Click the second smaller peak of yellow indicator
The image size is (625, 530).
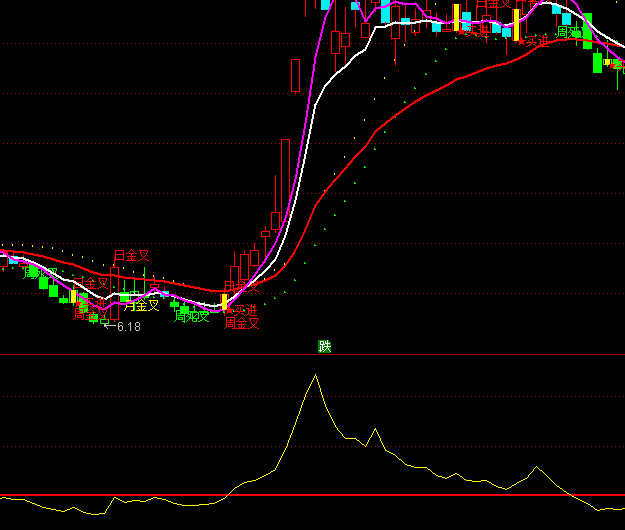click(374, 430)
